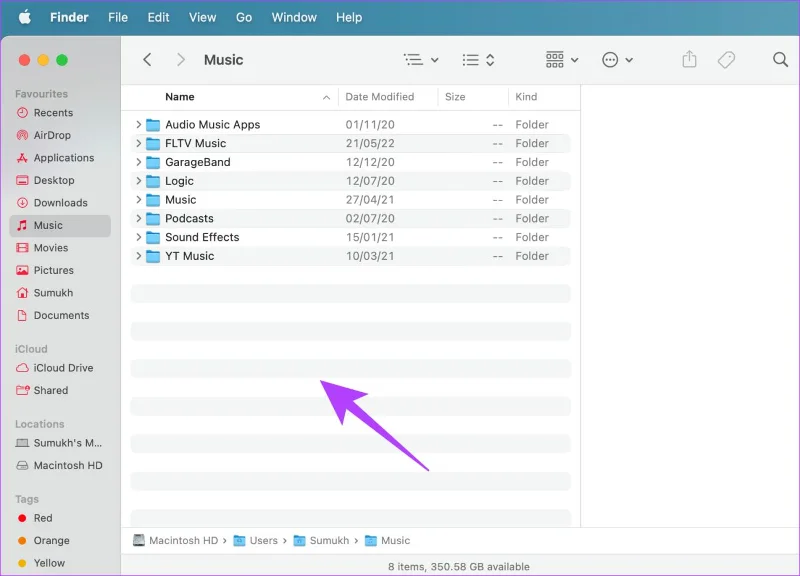Screen dimensions: 800x576
Task: Select the FLTV Music folder name
Action: tap(195, 143)
